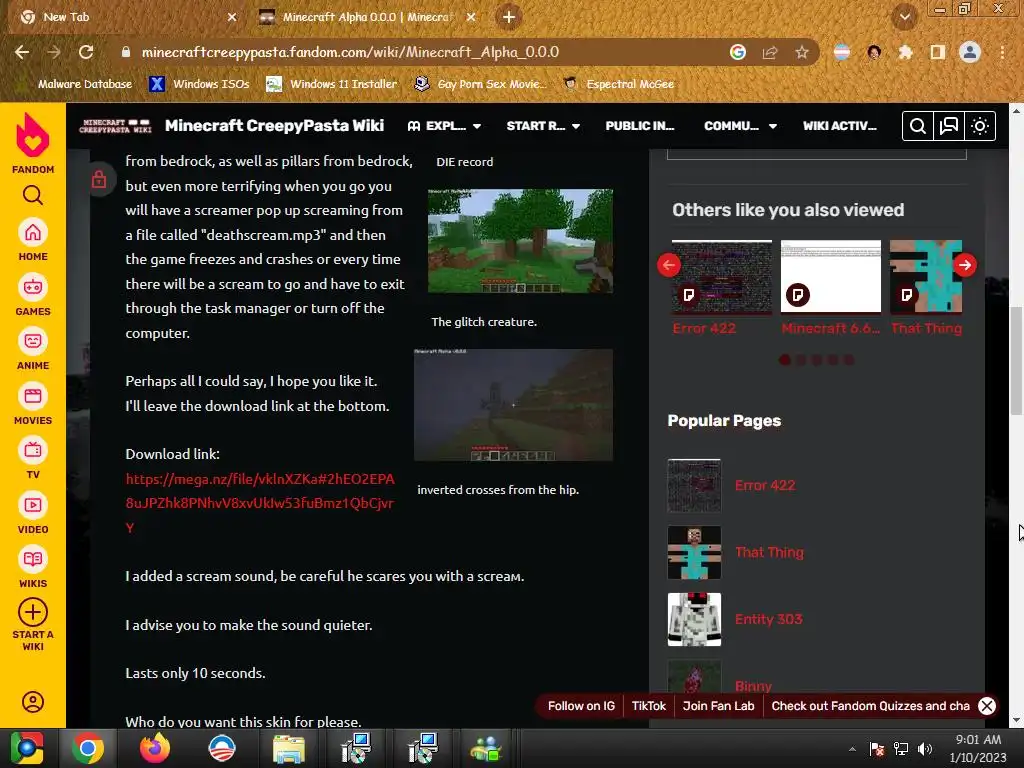Click the flag-colored extension icon in the toolbar
This screenshot has height=768, width=1024.
click(842, 52)
